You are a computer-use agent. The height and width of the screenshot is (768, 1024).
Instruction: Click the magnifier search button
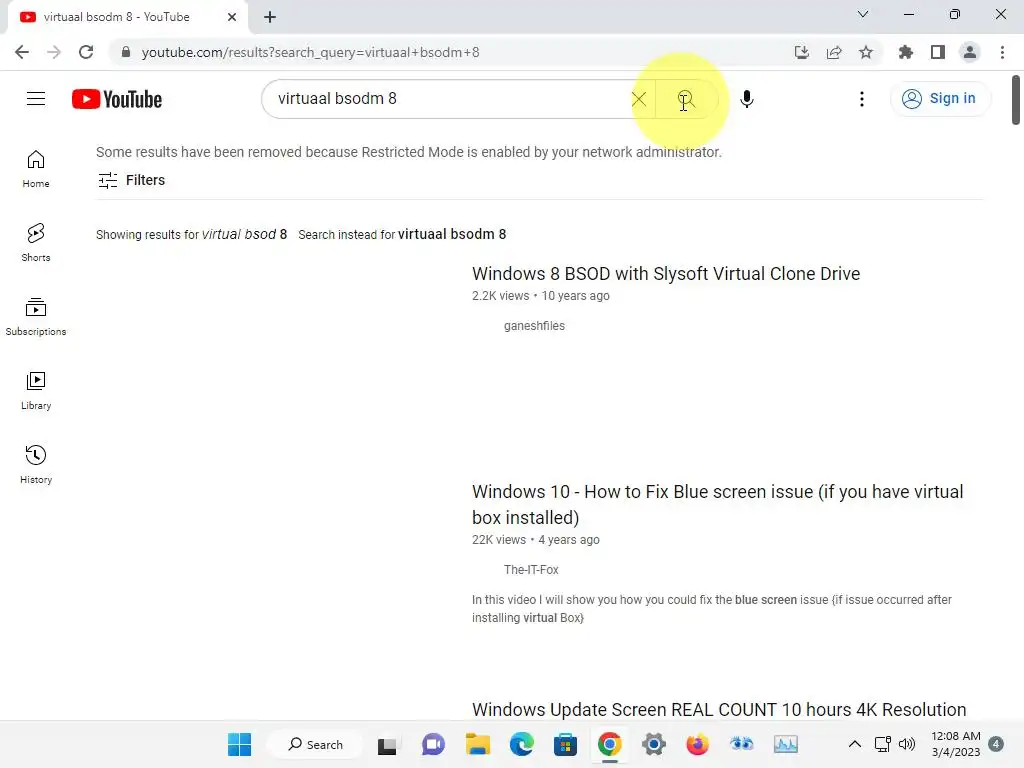coord(685,99)
